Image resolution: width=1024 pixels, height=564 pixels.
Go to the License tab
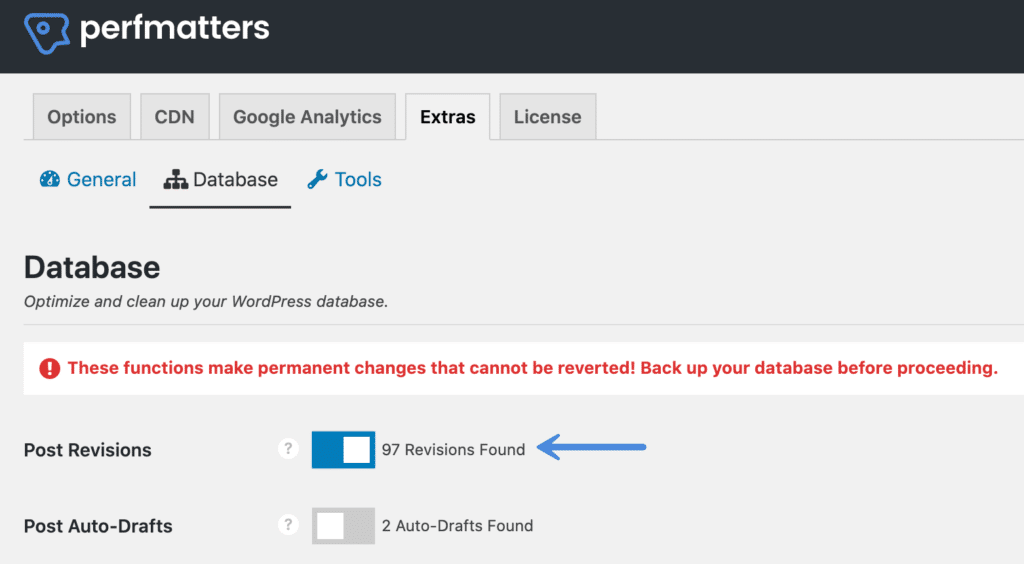pos(547,117)
